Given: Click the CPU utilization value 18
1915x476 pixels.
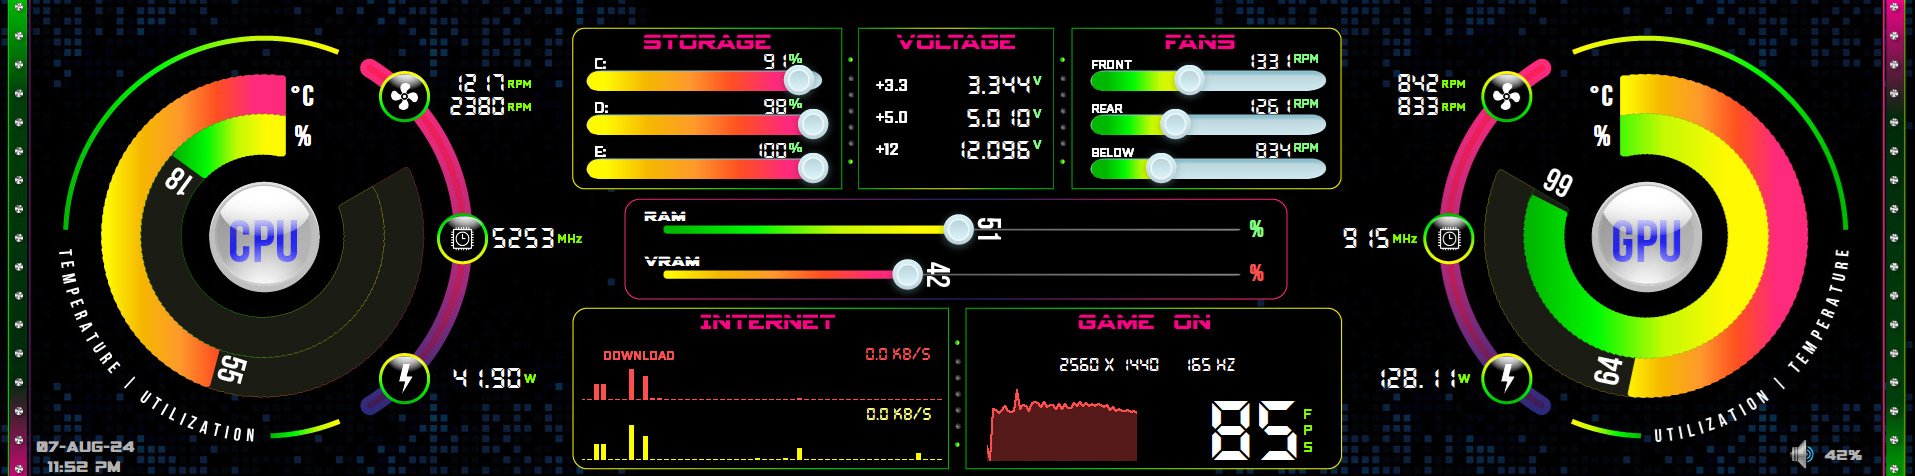Looking at the screenshot, I should click(178, 181).
